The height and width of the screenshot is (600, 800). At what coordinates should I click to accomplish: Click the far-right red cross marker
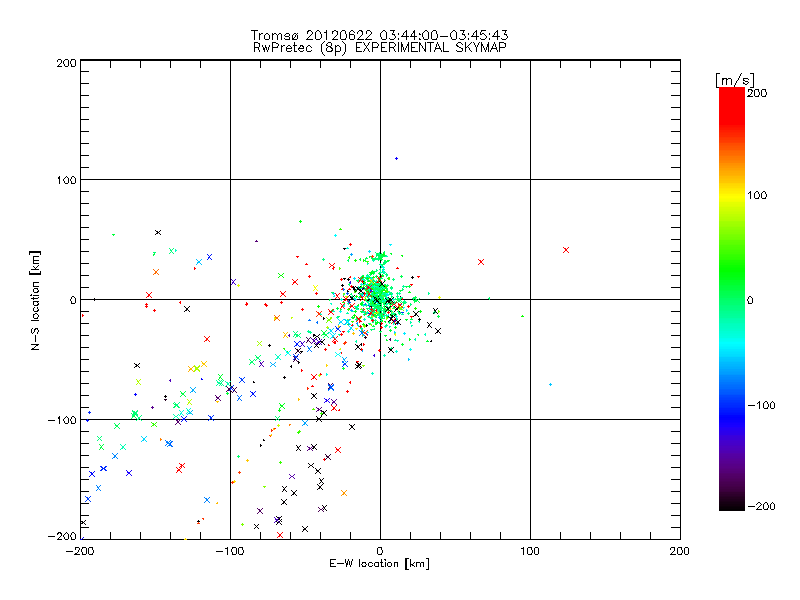[566, 250]
